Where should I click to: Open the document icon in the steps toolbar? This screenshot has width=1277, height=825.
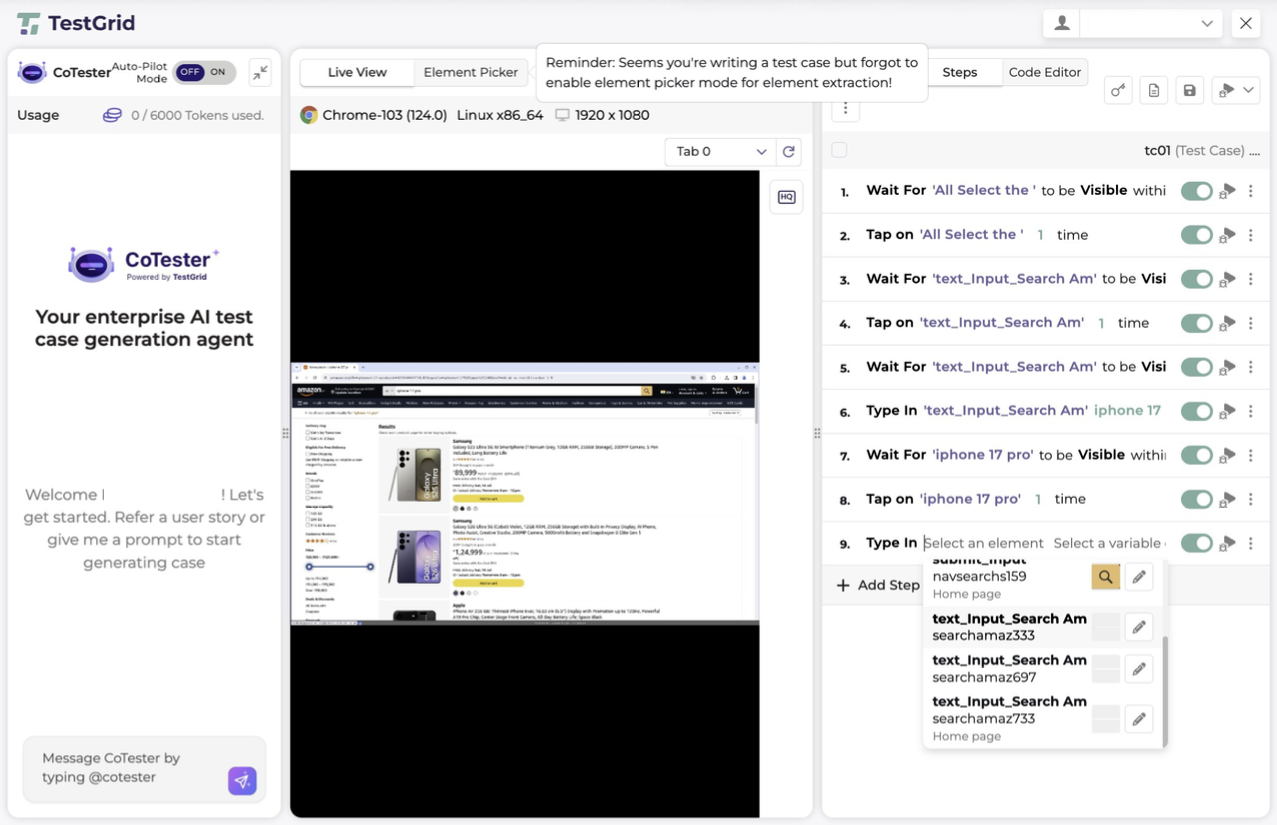click(1154, 91)
